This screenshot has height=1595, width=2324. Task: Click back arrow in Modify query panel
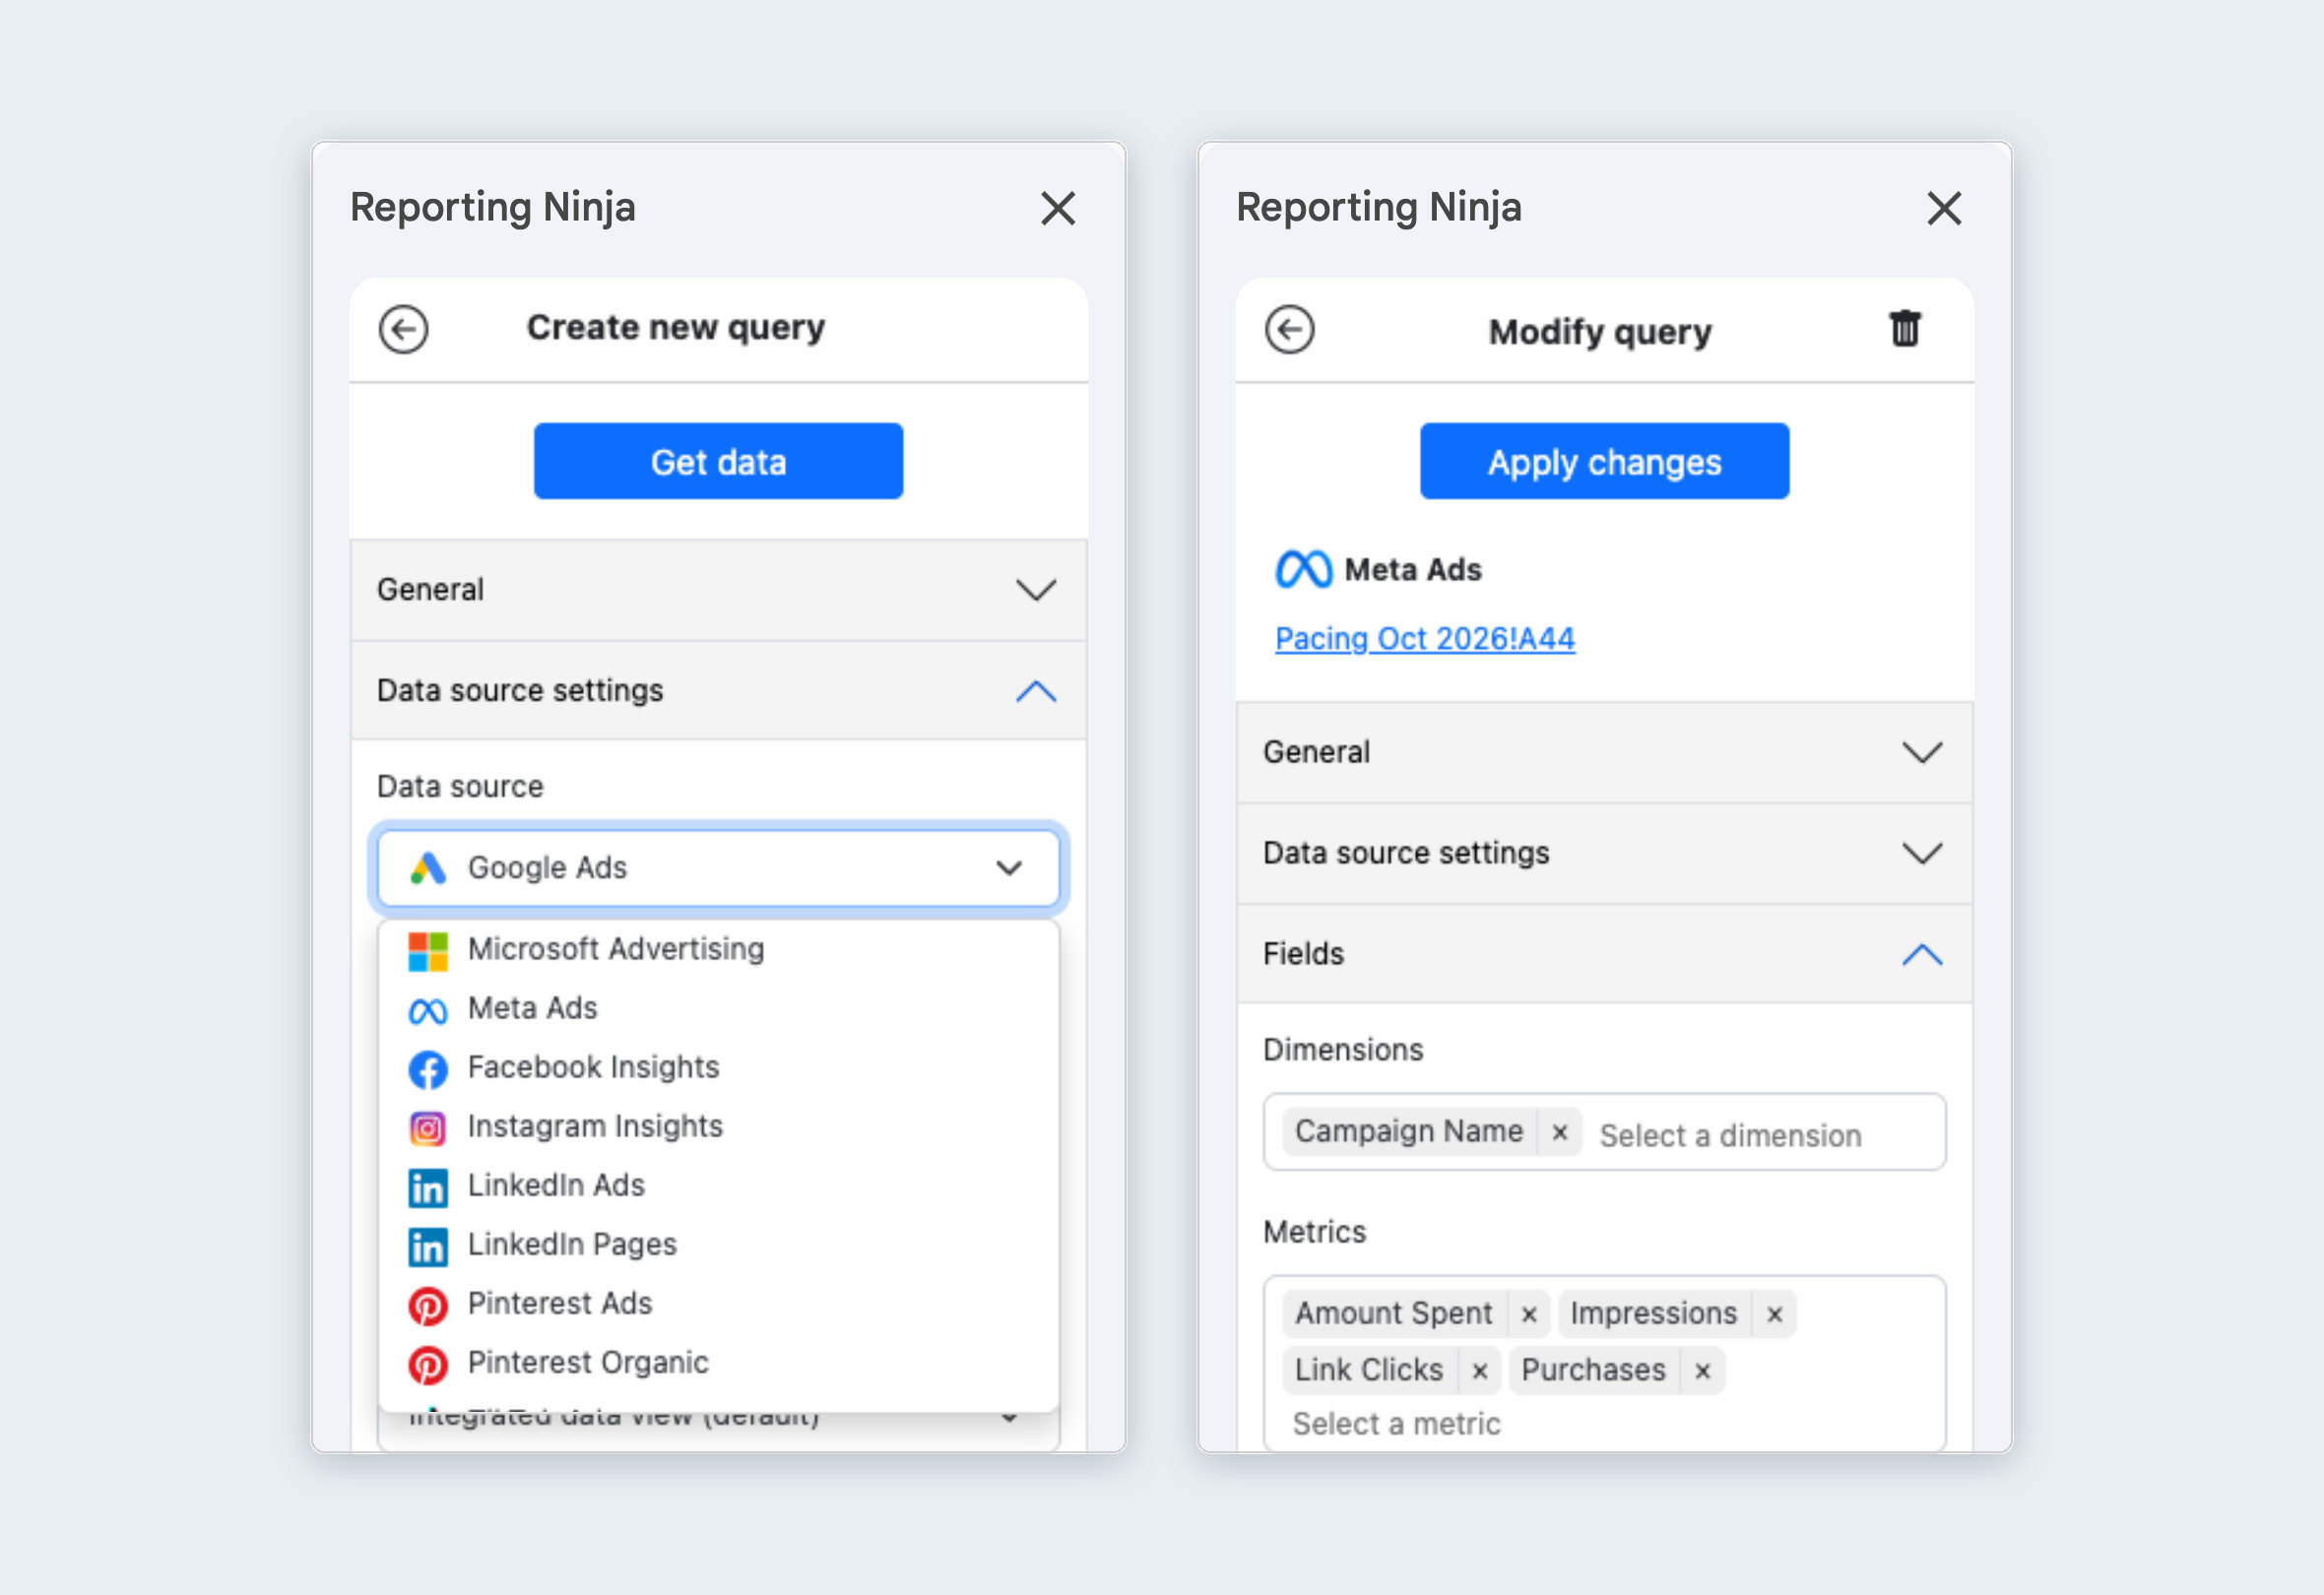pyautogui.click(x=1289, y=329)
